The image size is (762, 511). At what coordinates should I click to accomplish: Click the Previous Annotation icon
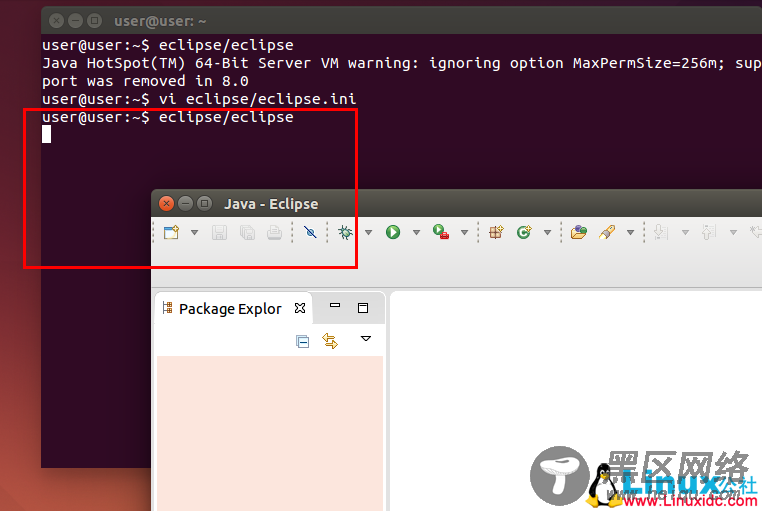pos(709,232)
